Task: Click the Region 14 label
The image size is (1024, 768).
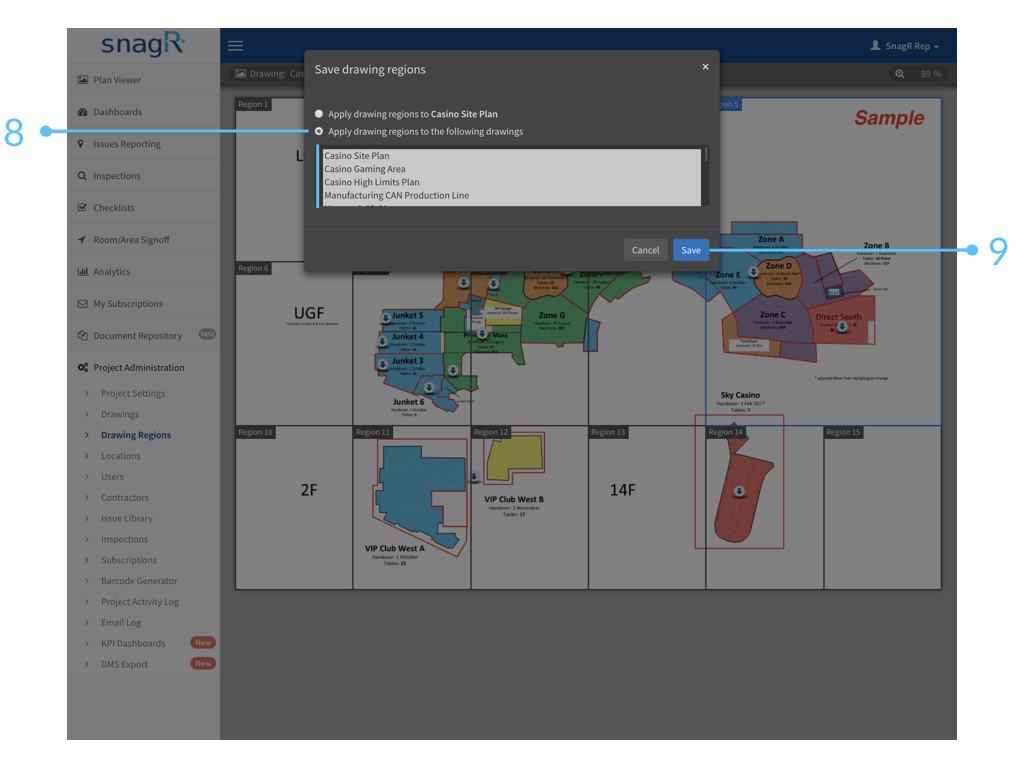Action: (x=726, y=432)
